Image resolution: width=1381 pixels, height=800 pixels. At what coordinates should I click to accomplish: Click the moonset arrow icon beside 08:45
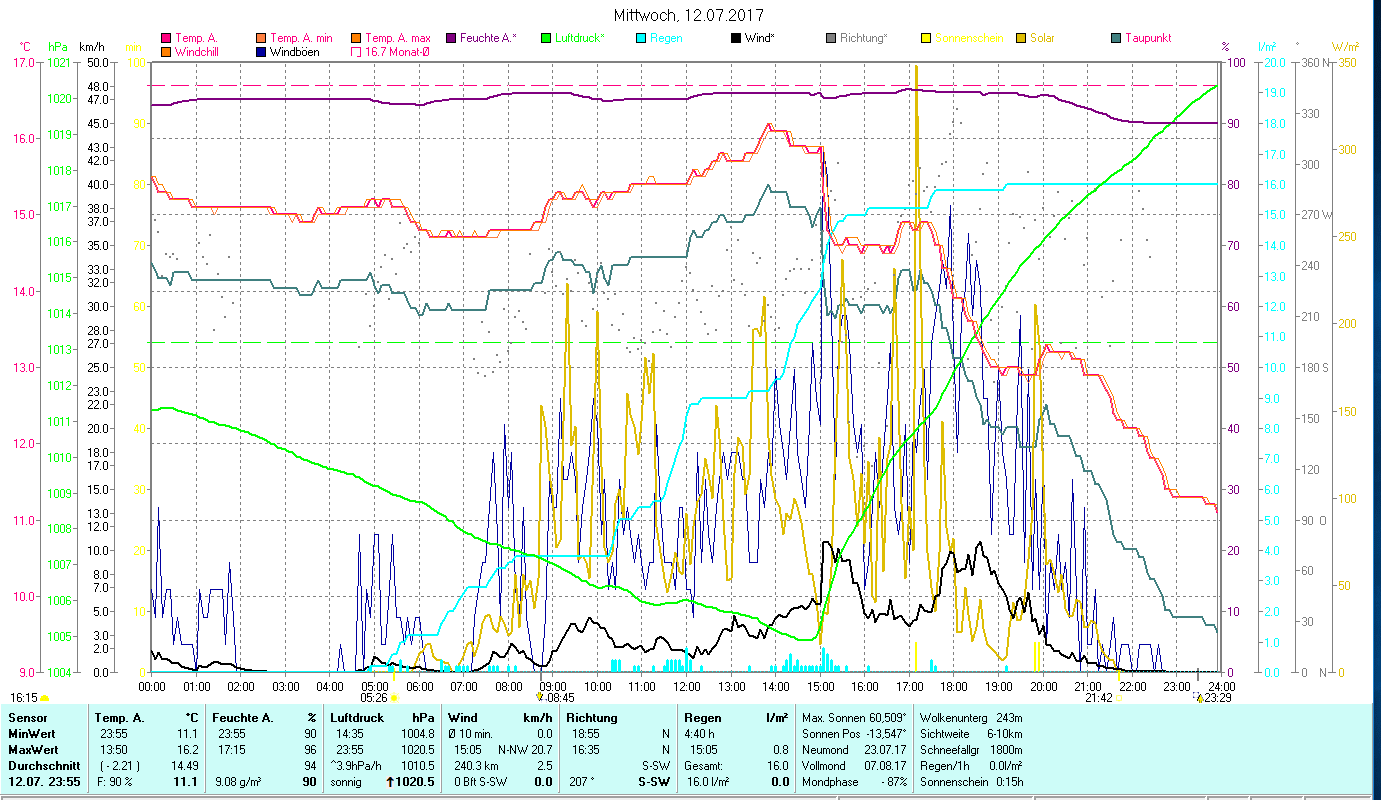540,697
